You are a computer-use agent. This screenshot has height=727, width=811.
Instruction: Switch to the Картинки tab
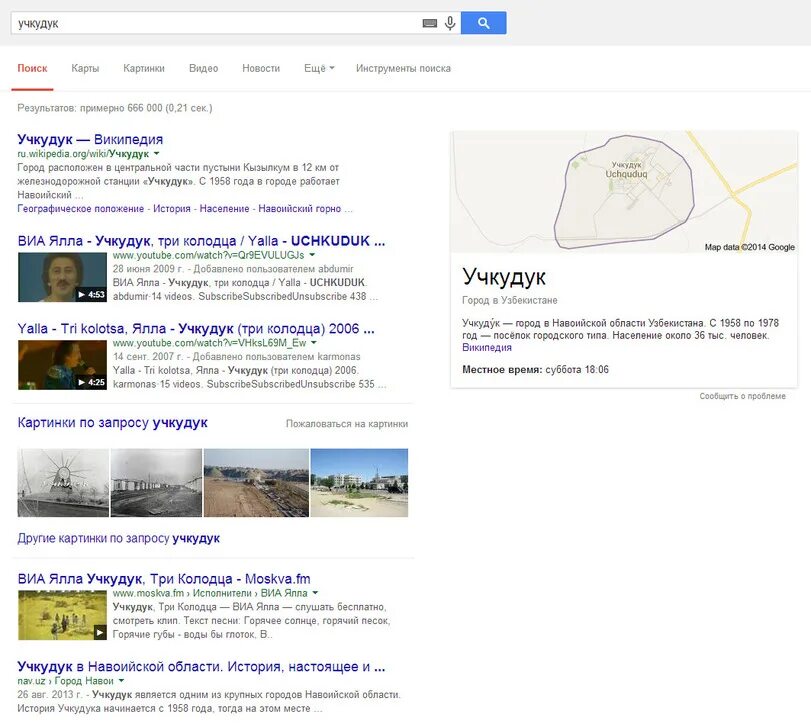tap(144, 68)
